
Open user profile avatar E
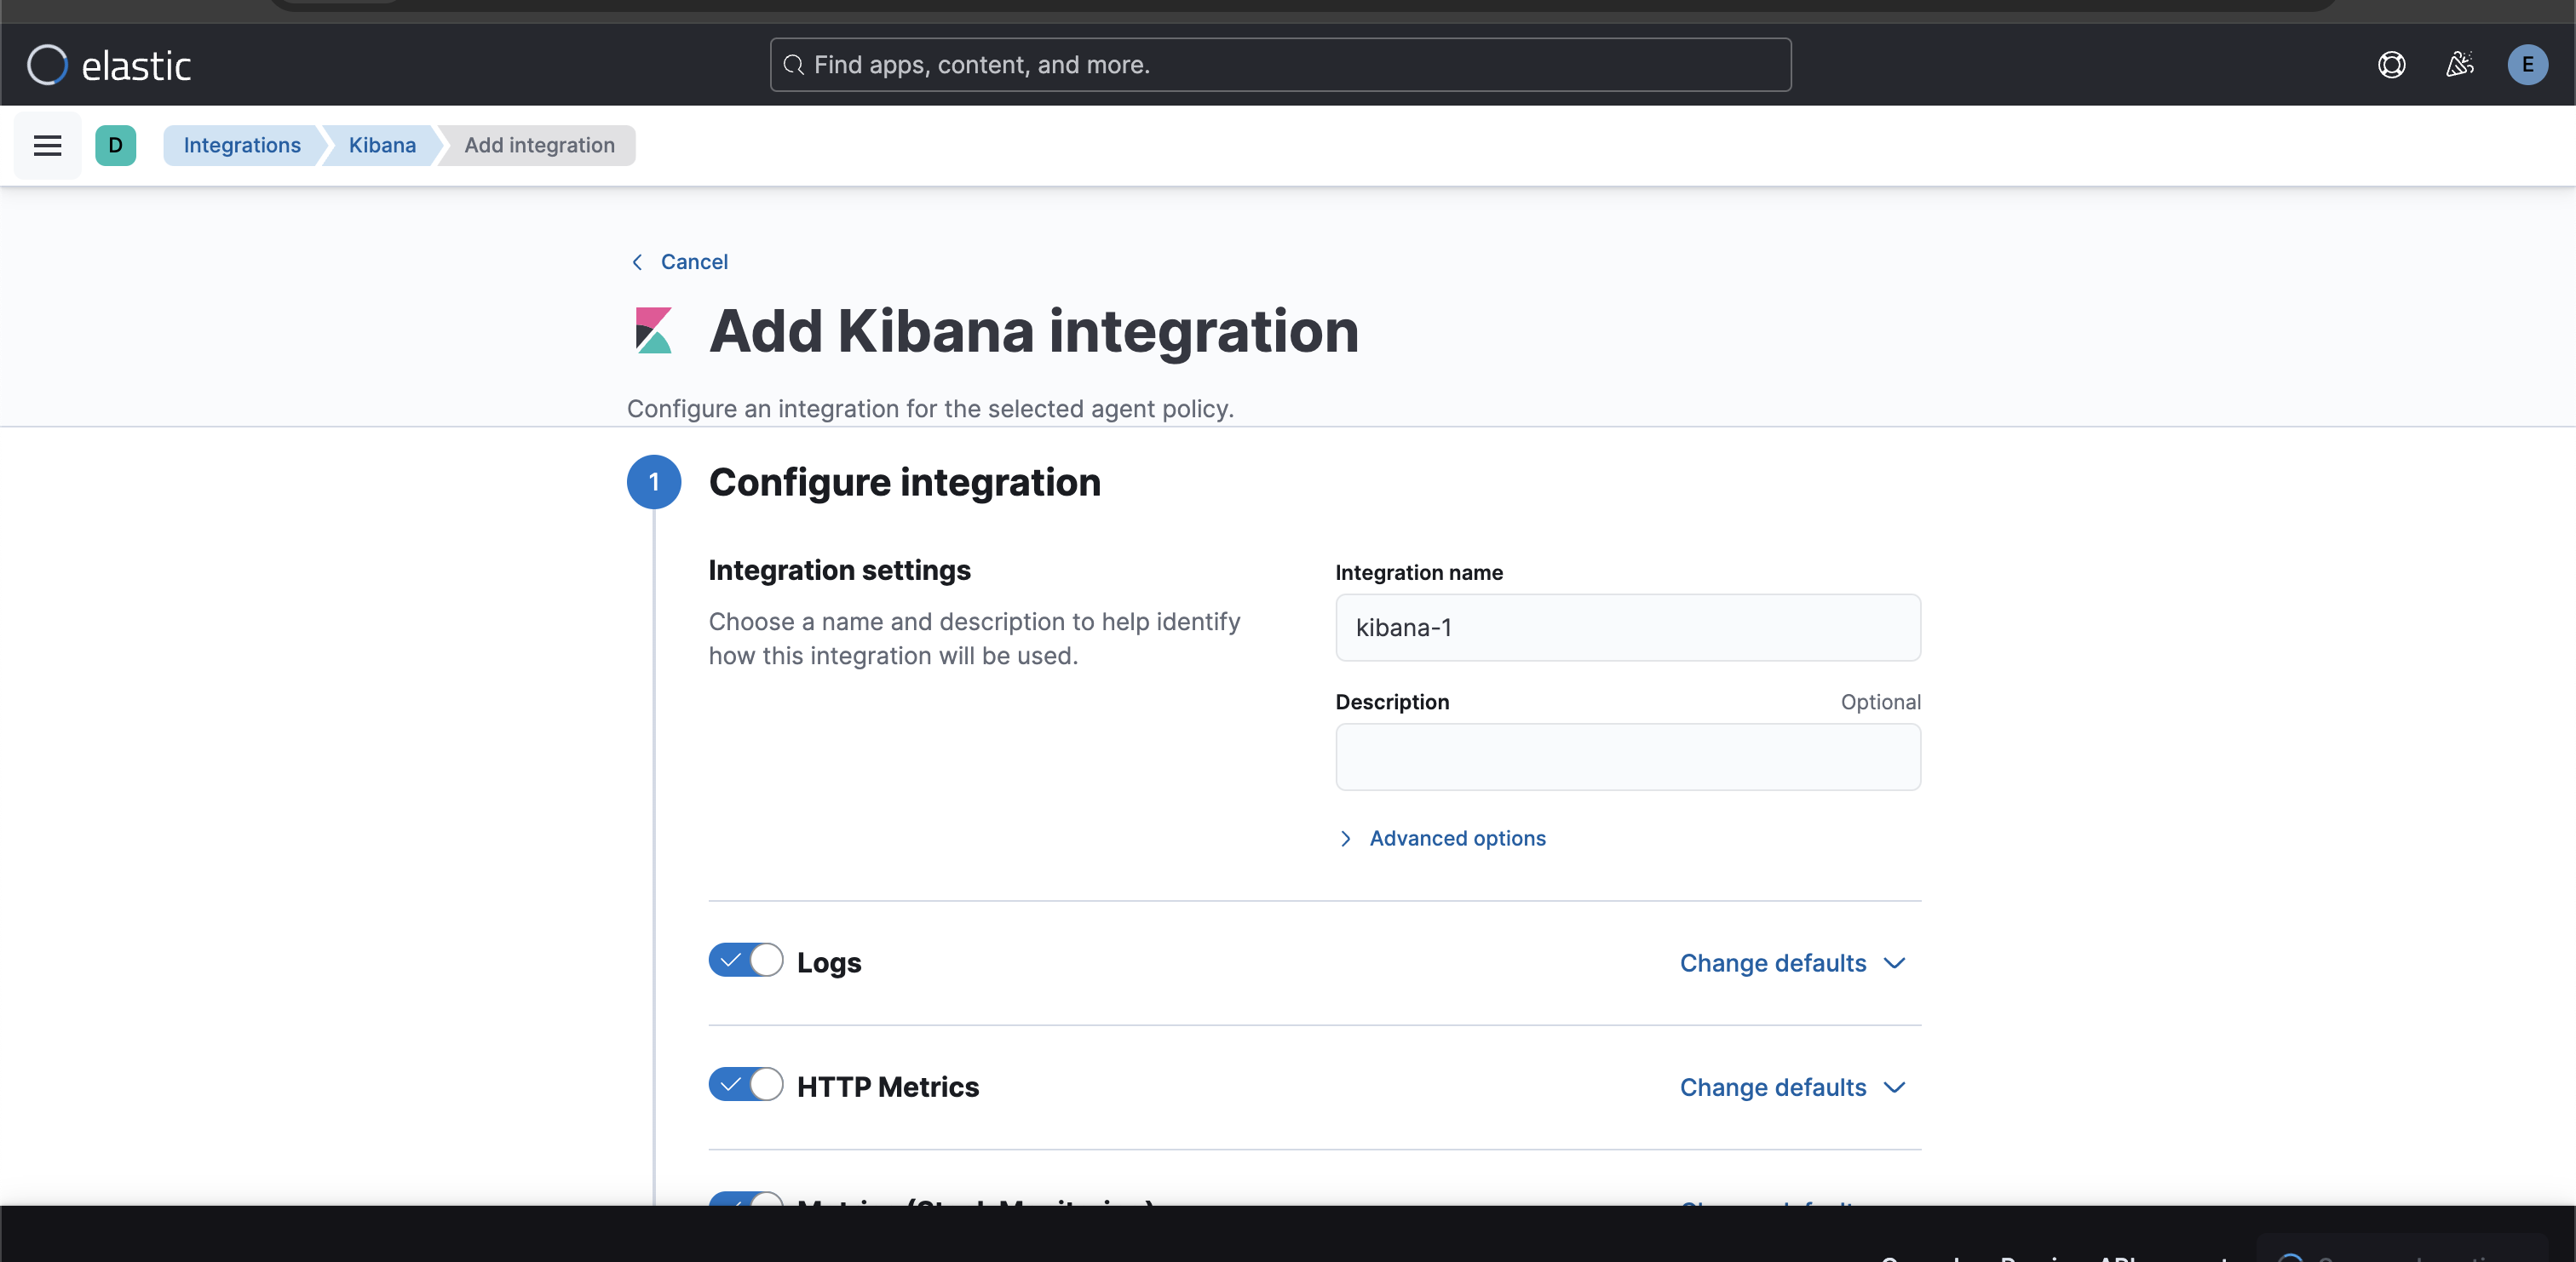coord(2527,65)
